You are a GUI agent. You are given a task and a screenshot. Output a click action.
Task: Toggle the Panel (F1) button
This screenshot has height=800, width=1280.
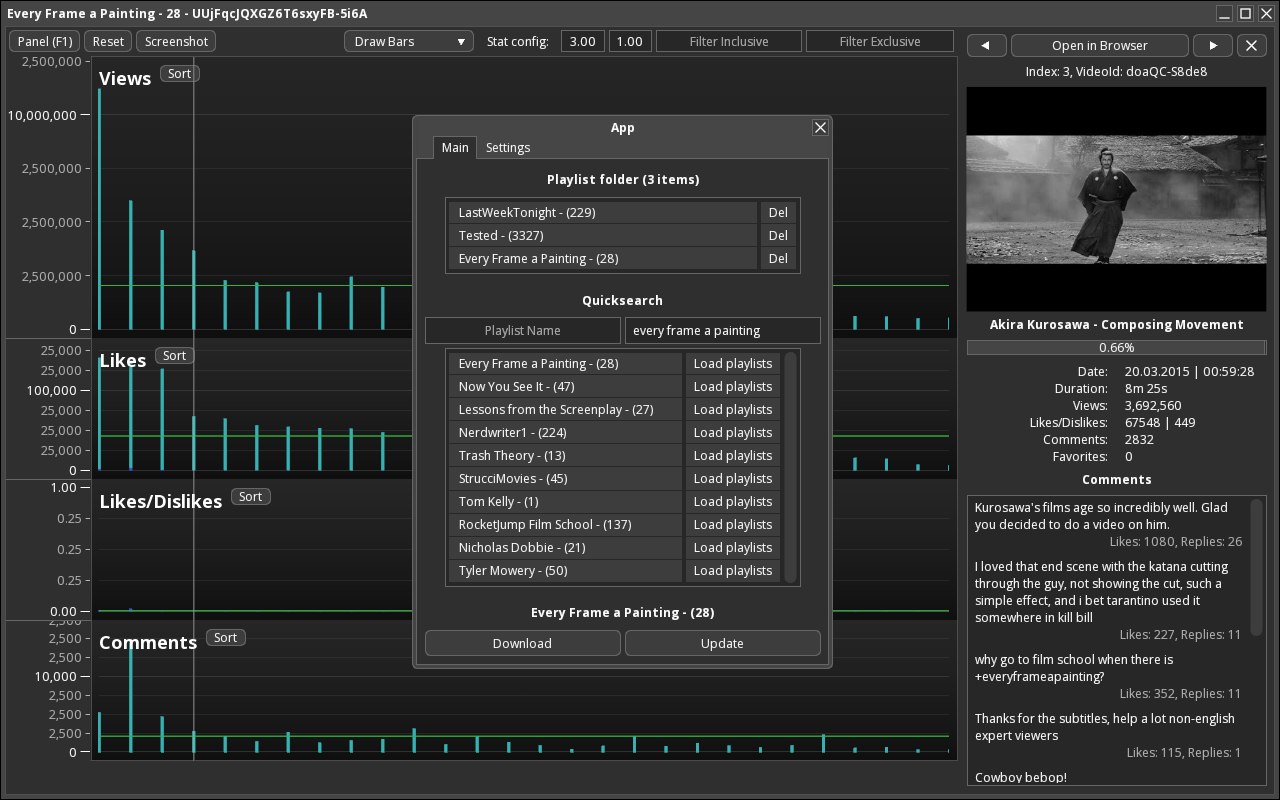tap(46, 41)
